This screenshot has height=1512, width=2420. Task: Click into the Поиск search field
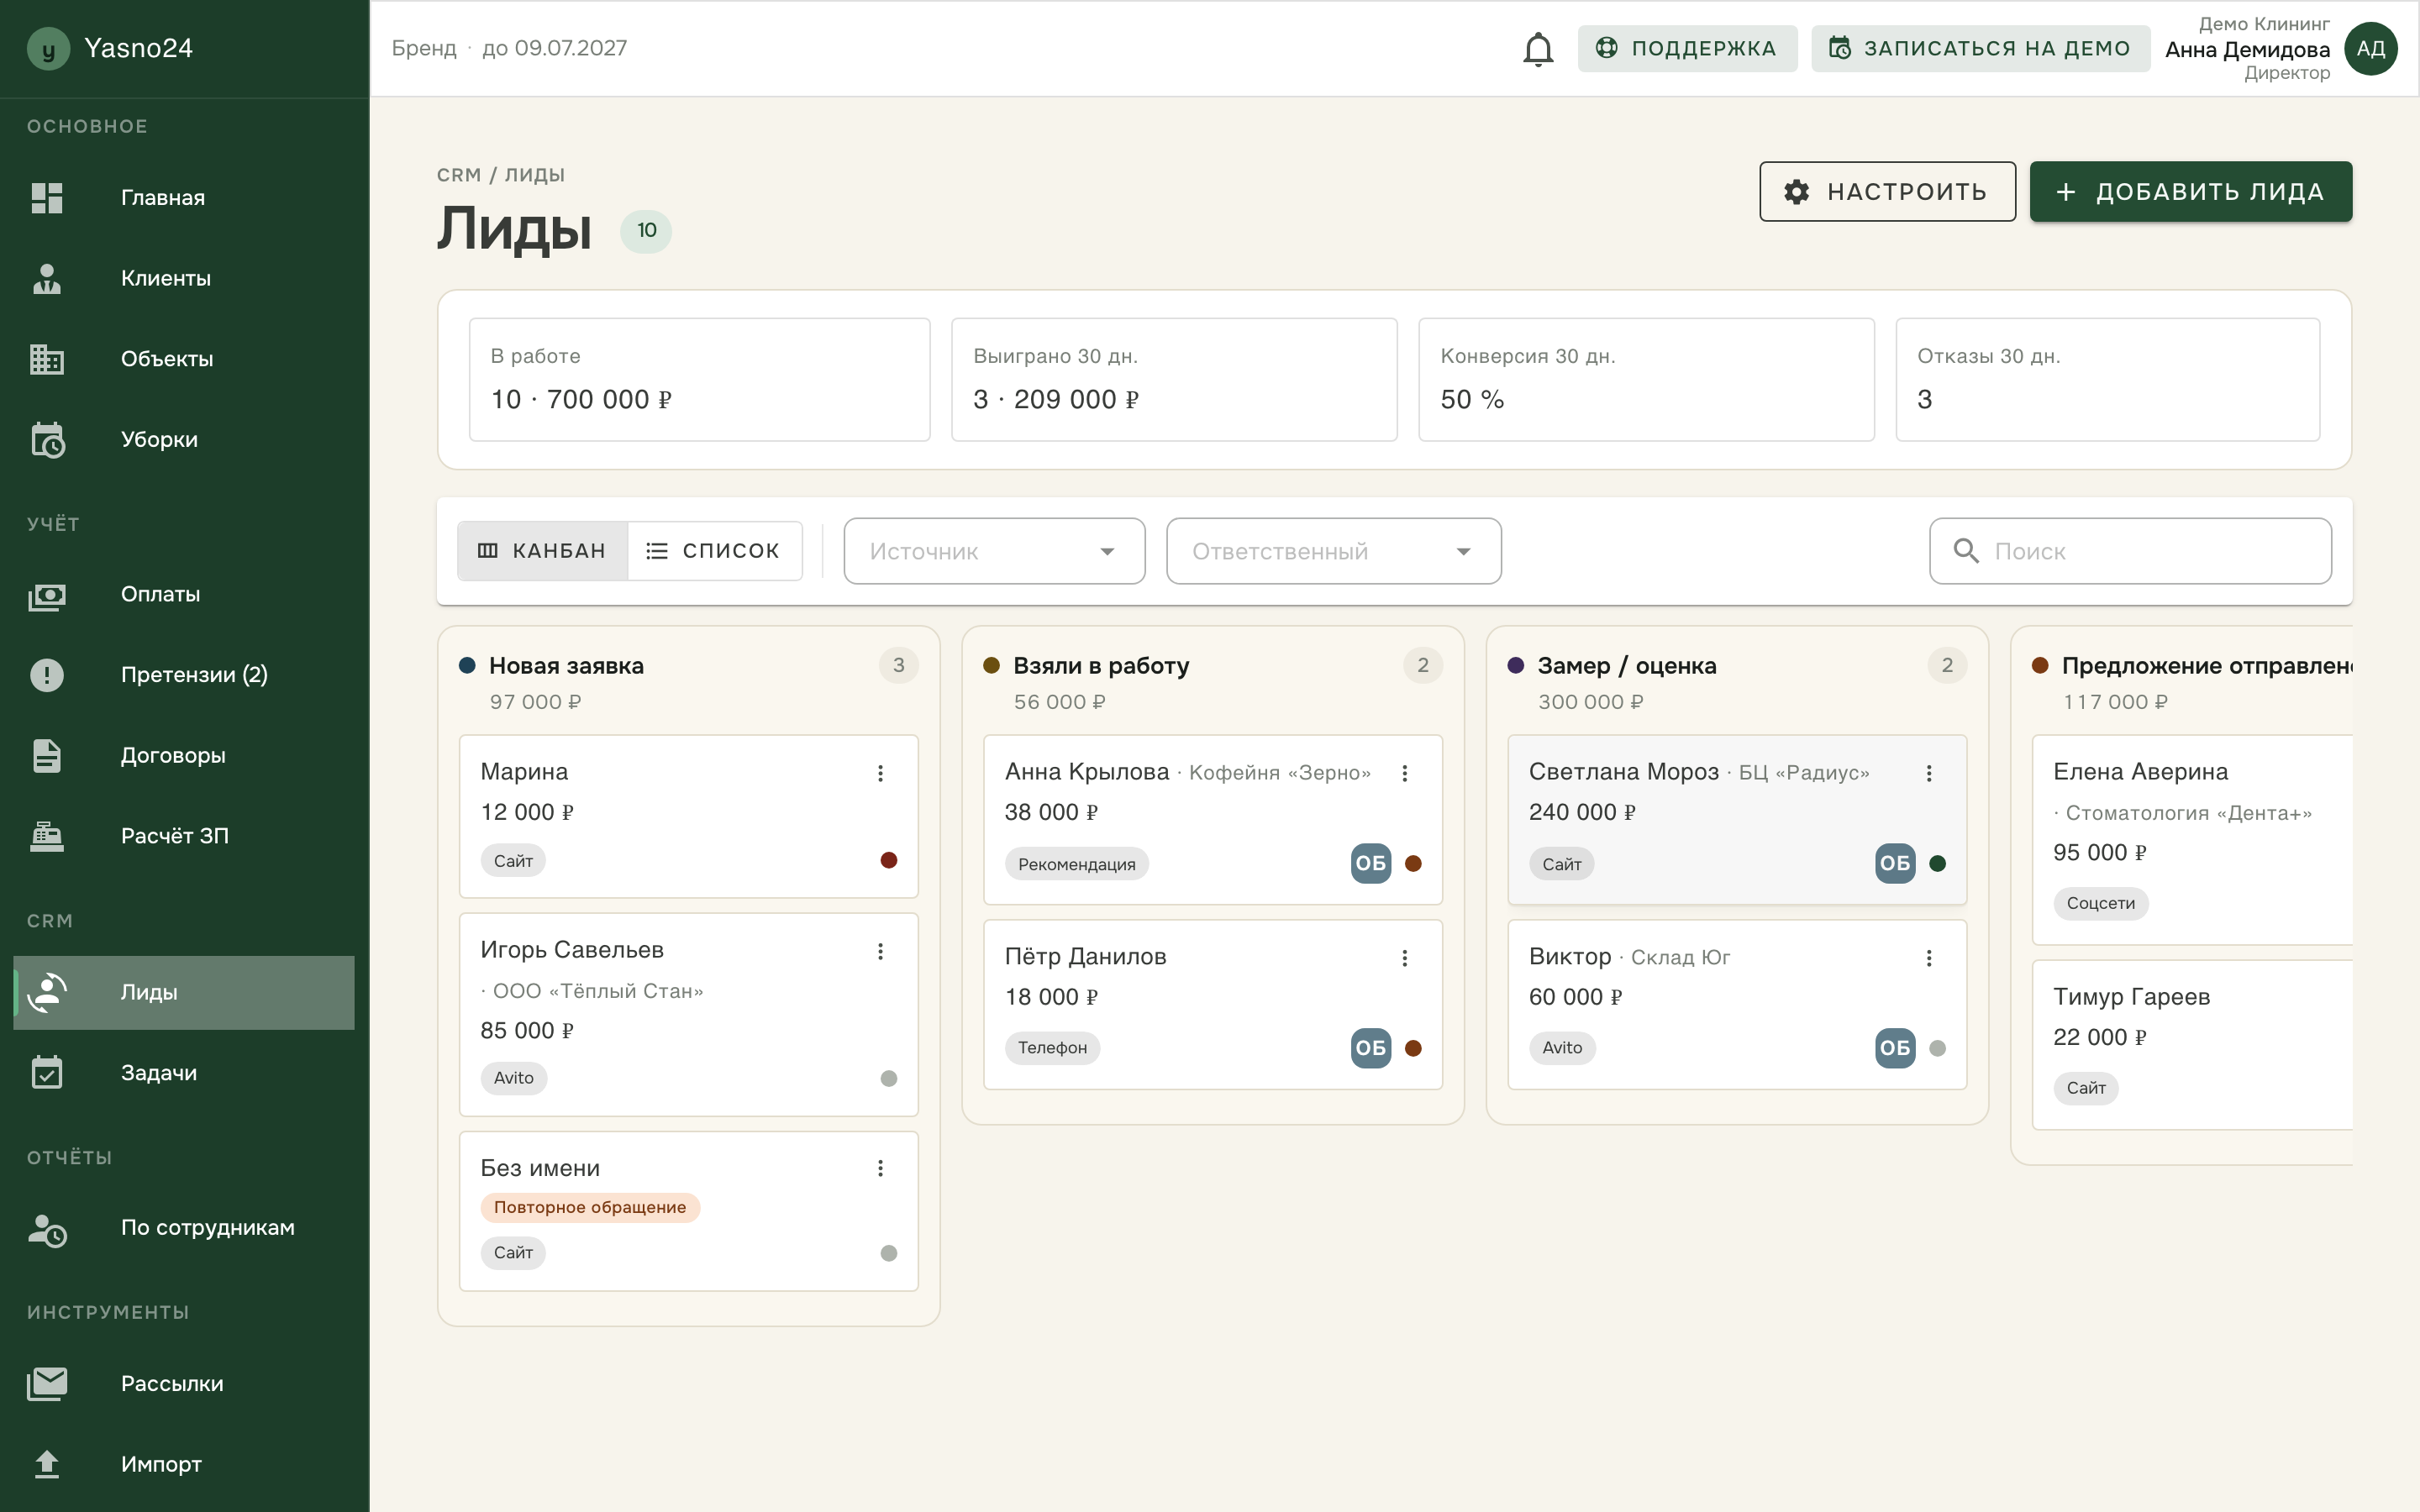click(2130, 551)
